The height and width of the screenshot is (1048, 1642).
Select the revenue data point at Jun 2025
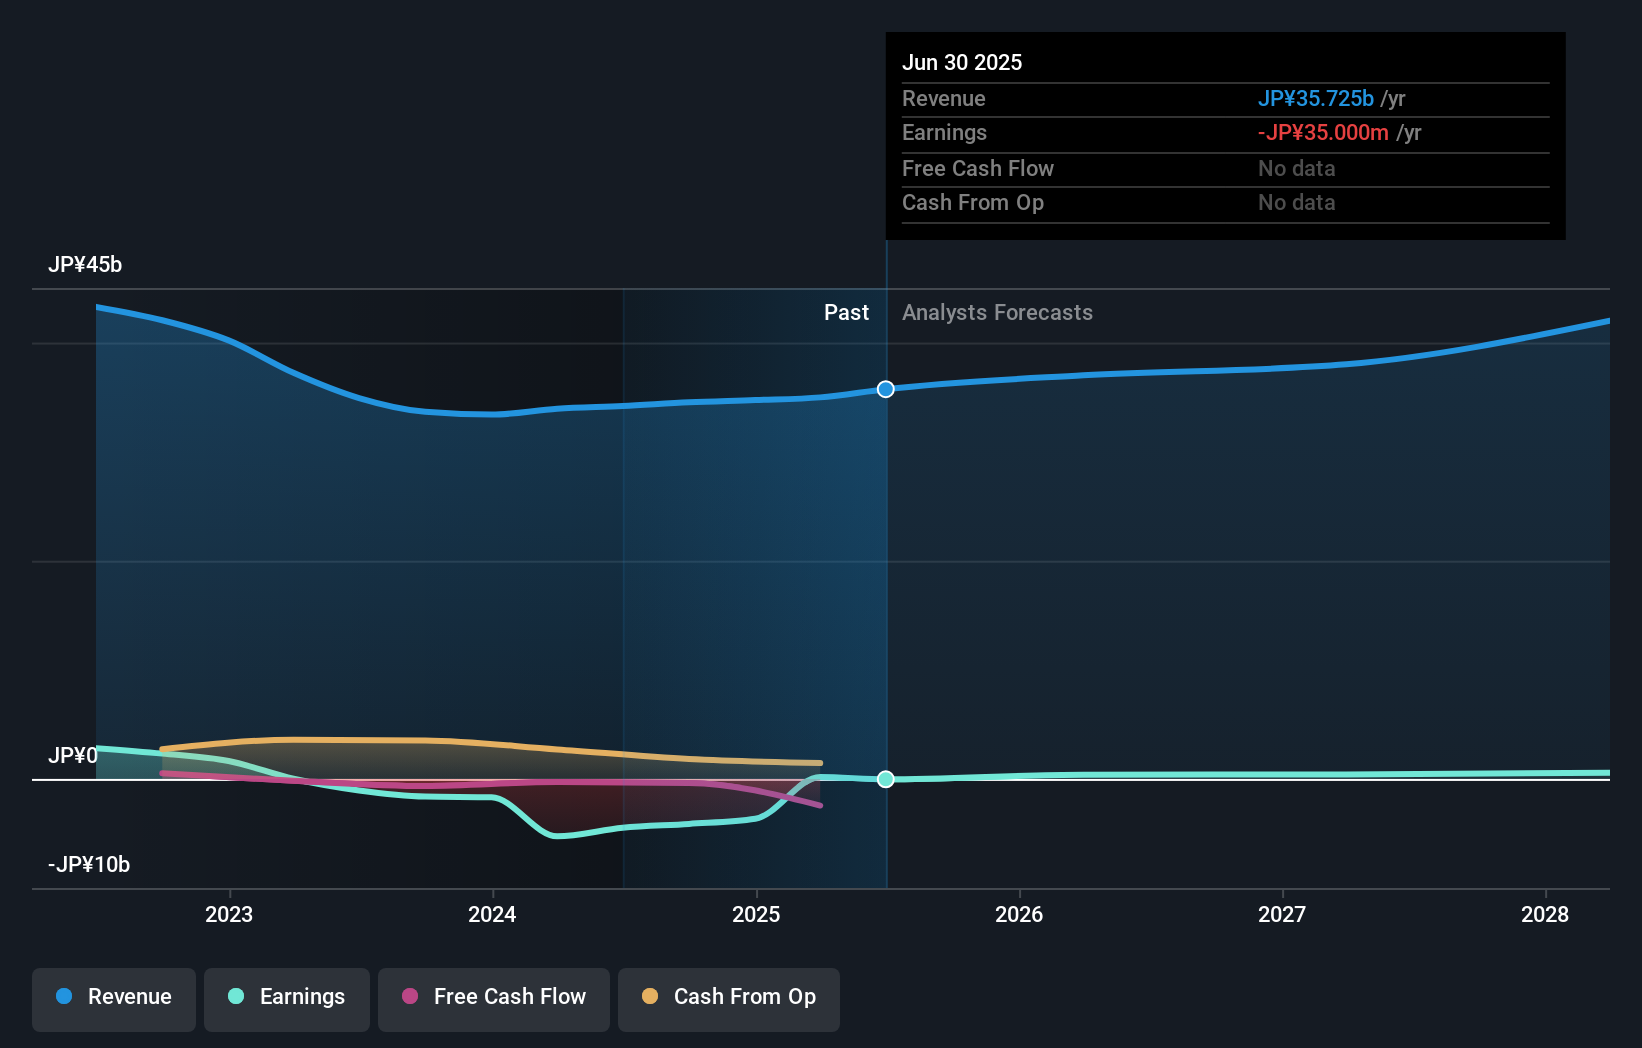(886, 389)
